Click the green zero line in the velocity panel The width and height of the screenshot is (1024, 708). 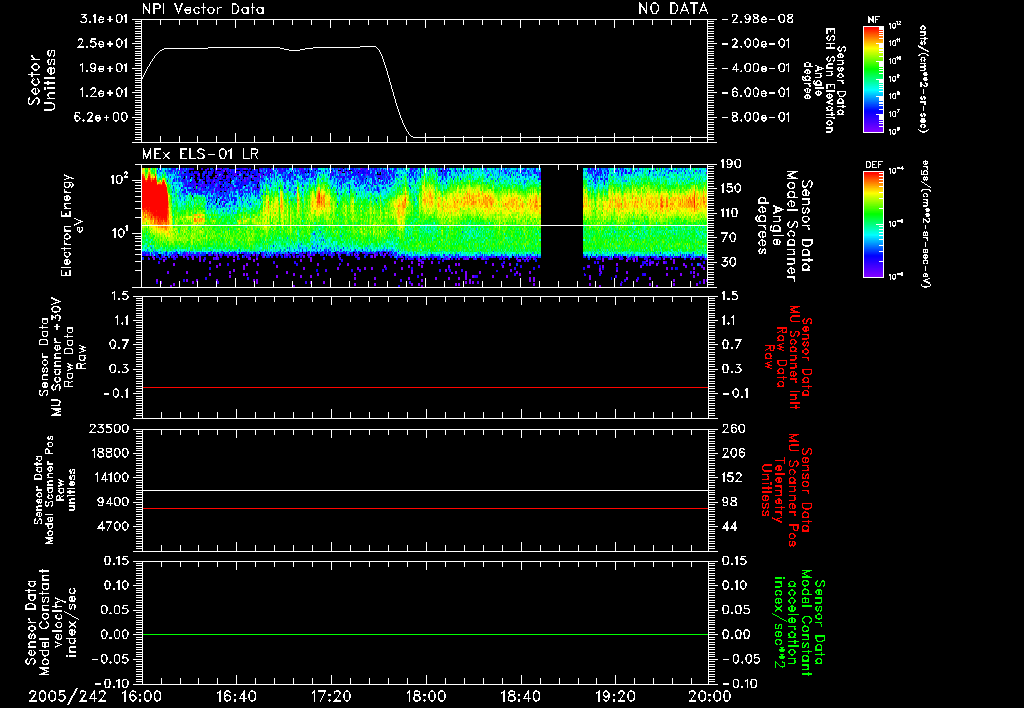click(424, 634)
